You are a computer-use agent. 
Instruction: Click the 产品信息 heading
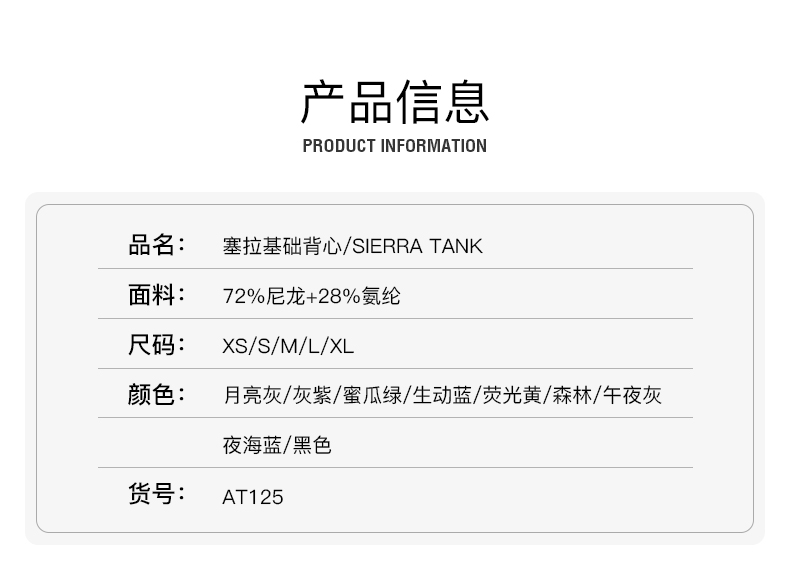pyautogui.click(x=394, y=100)
